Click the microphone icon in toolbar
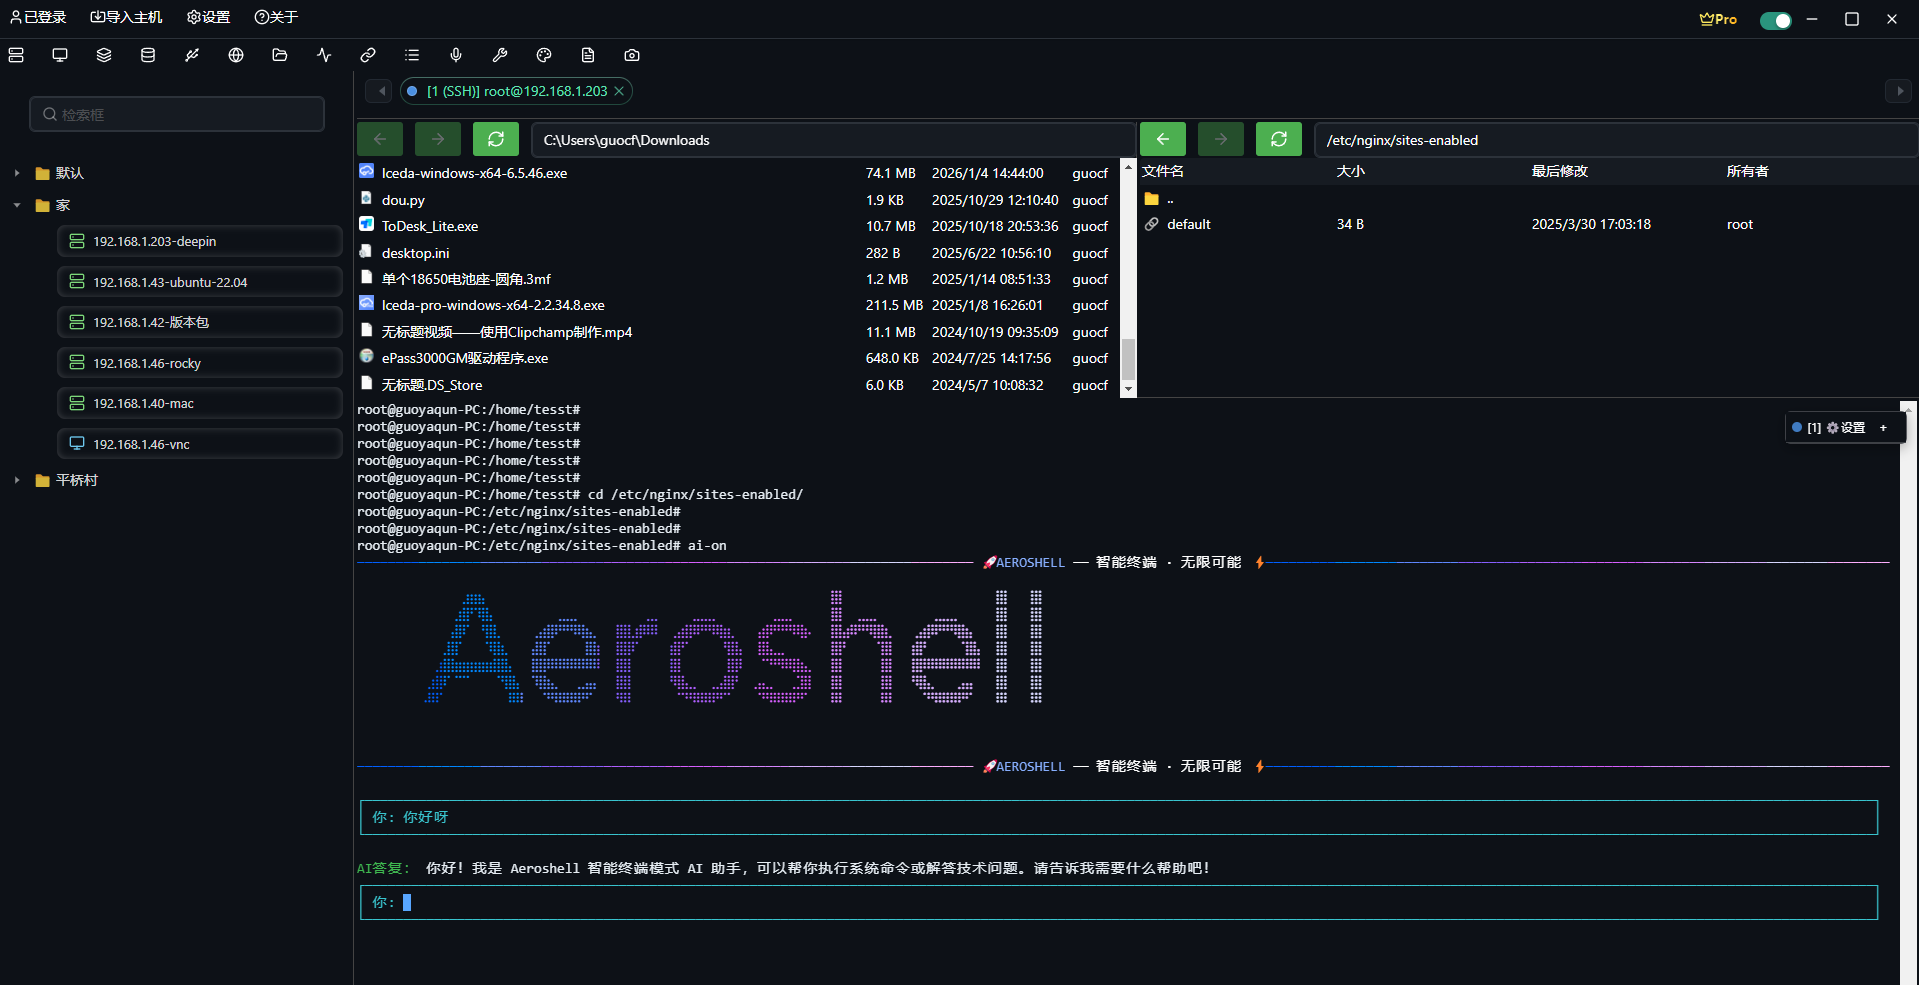This screenshot has width=1919, height=985. pos(456,55)
